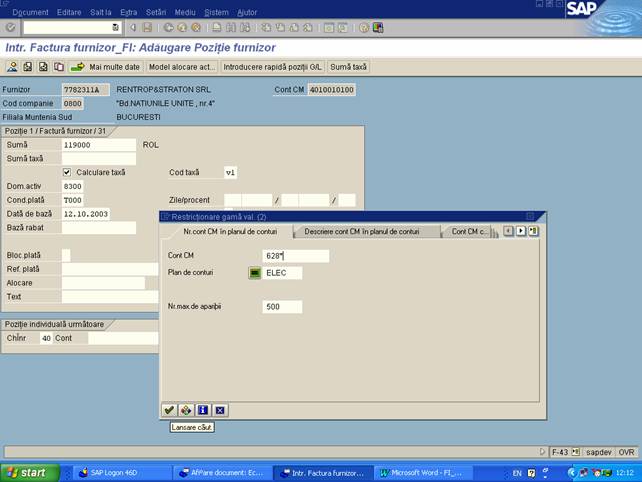The image size is (642, 482).
Task: Click the Nr.max de apariții field
Action: click(x=281, y=306)
